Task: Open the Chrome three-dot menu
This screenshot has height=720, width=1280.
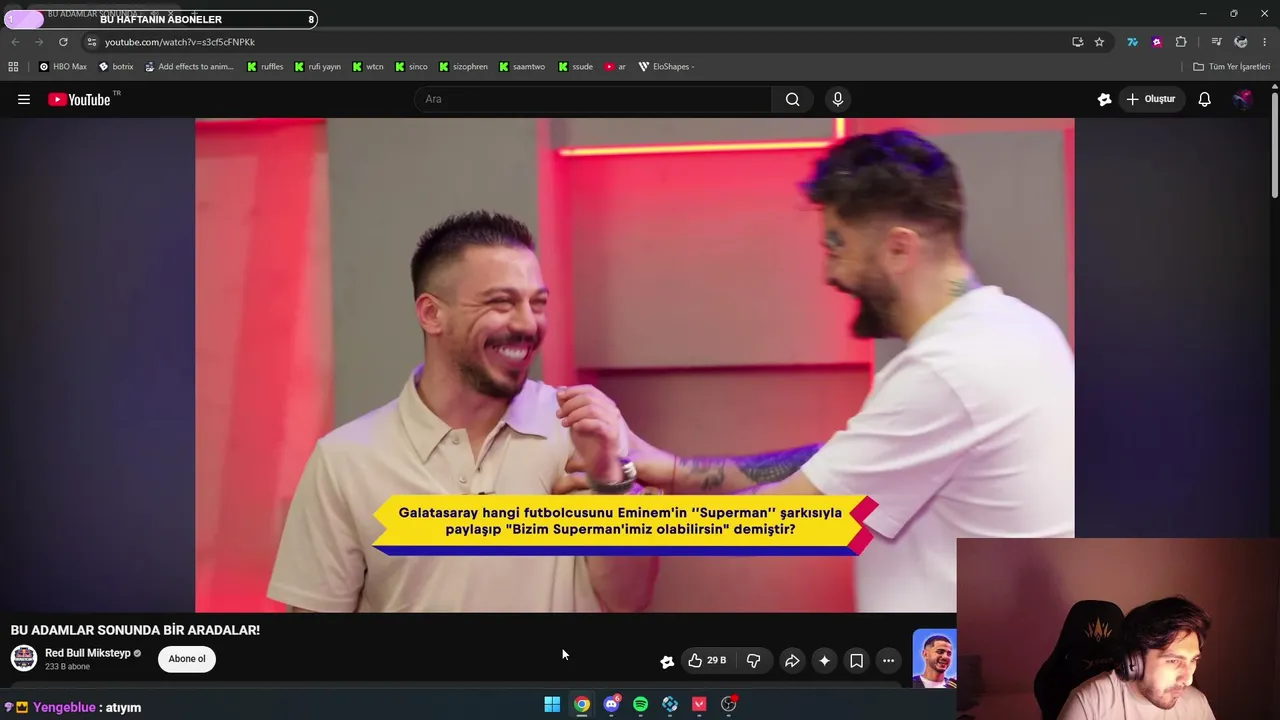Action: pos(1265,42)
